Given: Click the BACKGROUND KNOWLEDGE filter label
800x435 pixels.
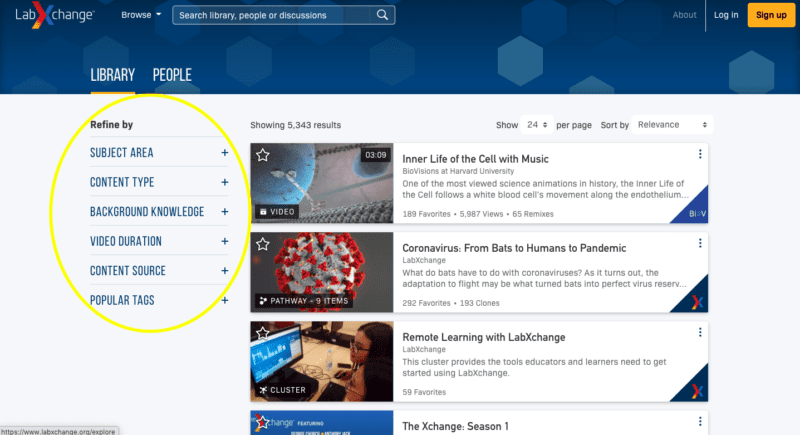Looking at the screenshot, I should coord(147,212).
